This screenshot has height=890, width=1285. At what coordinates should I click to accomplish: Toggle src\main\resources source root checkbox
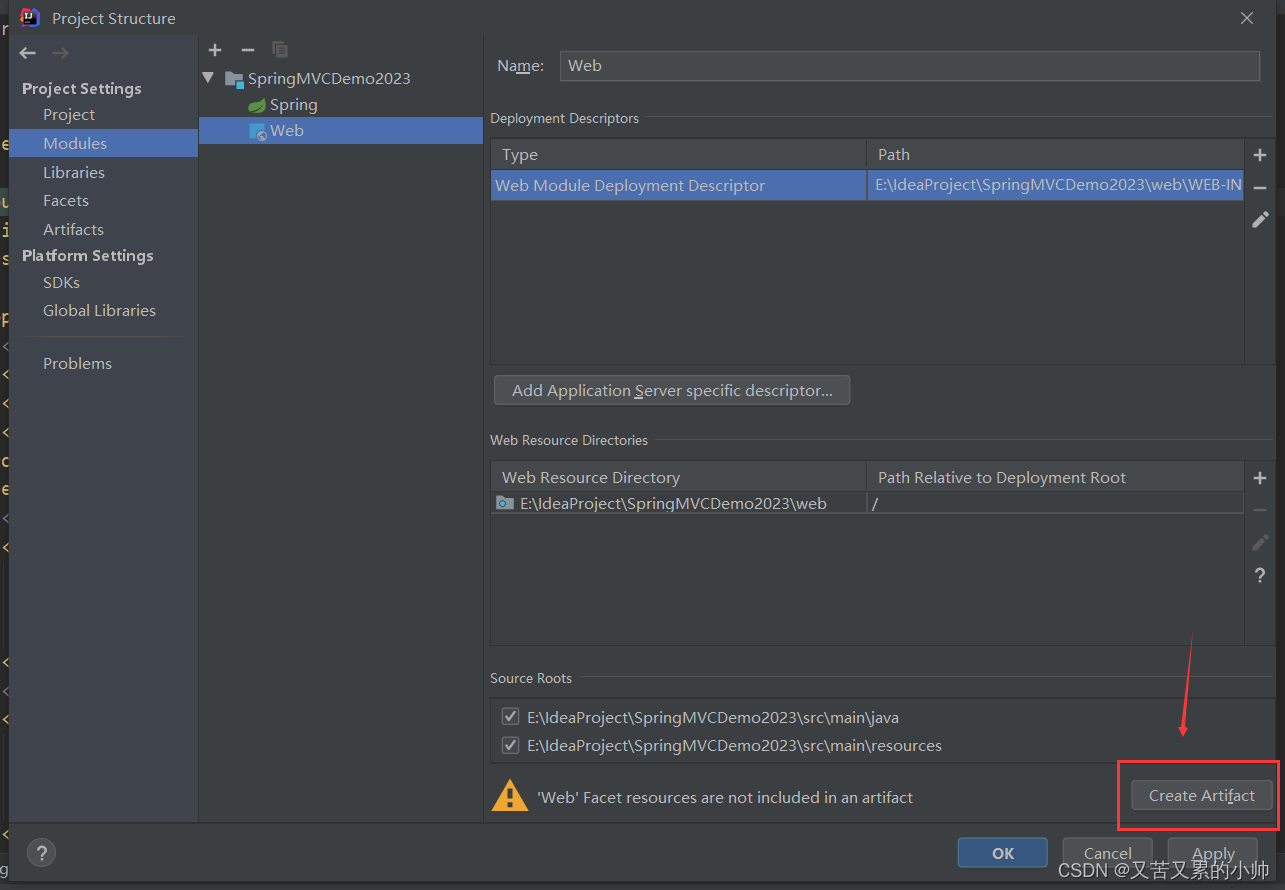pos(511,745)
